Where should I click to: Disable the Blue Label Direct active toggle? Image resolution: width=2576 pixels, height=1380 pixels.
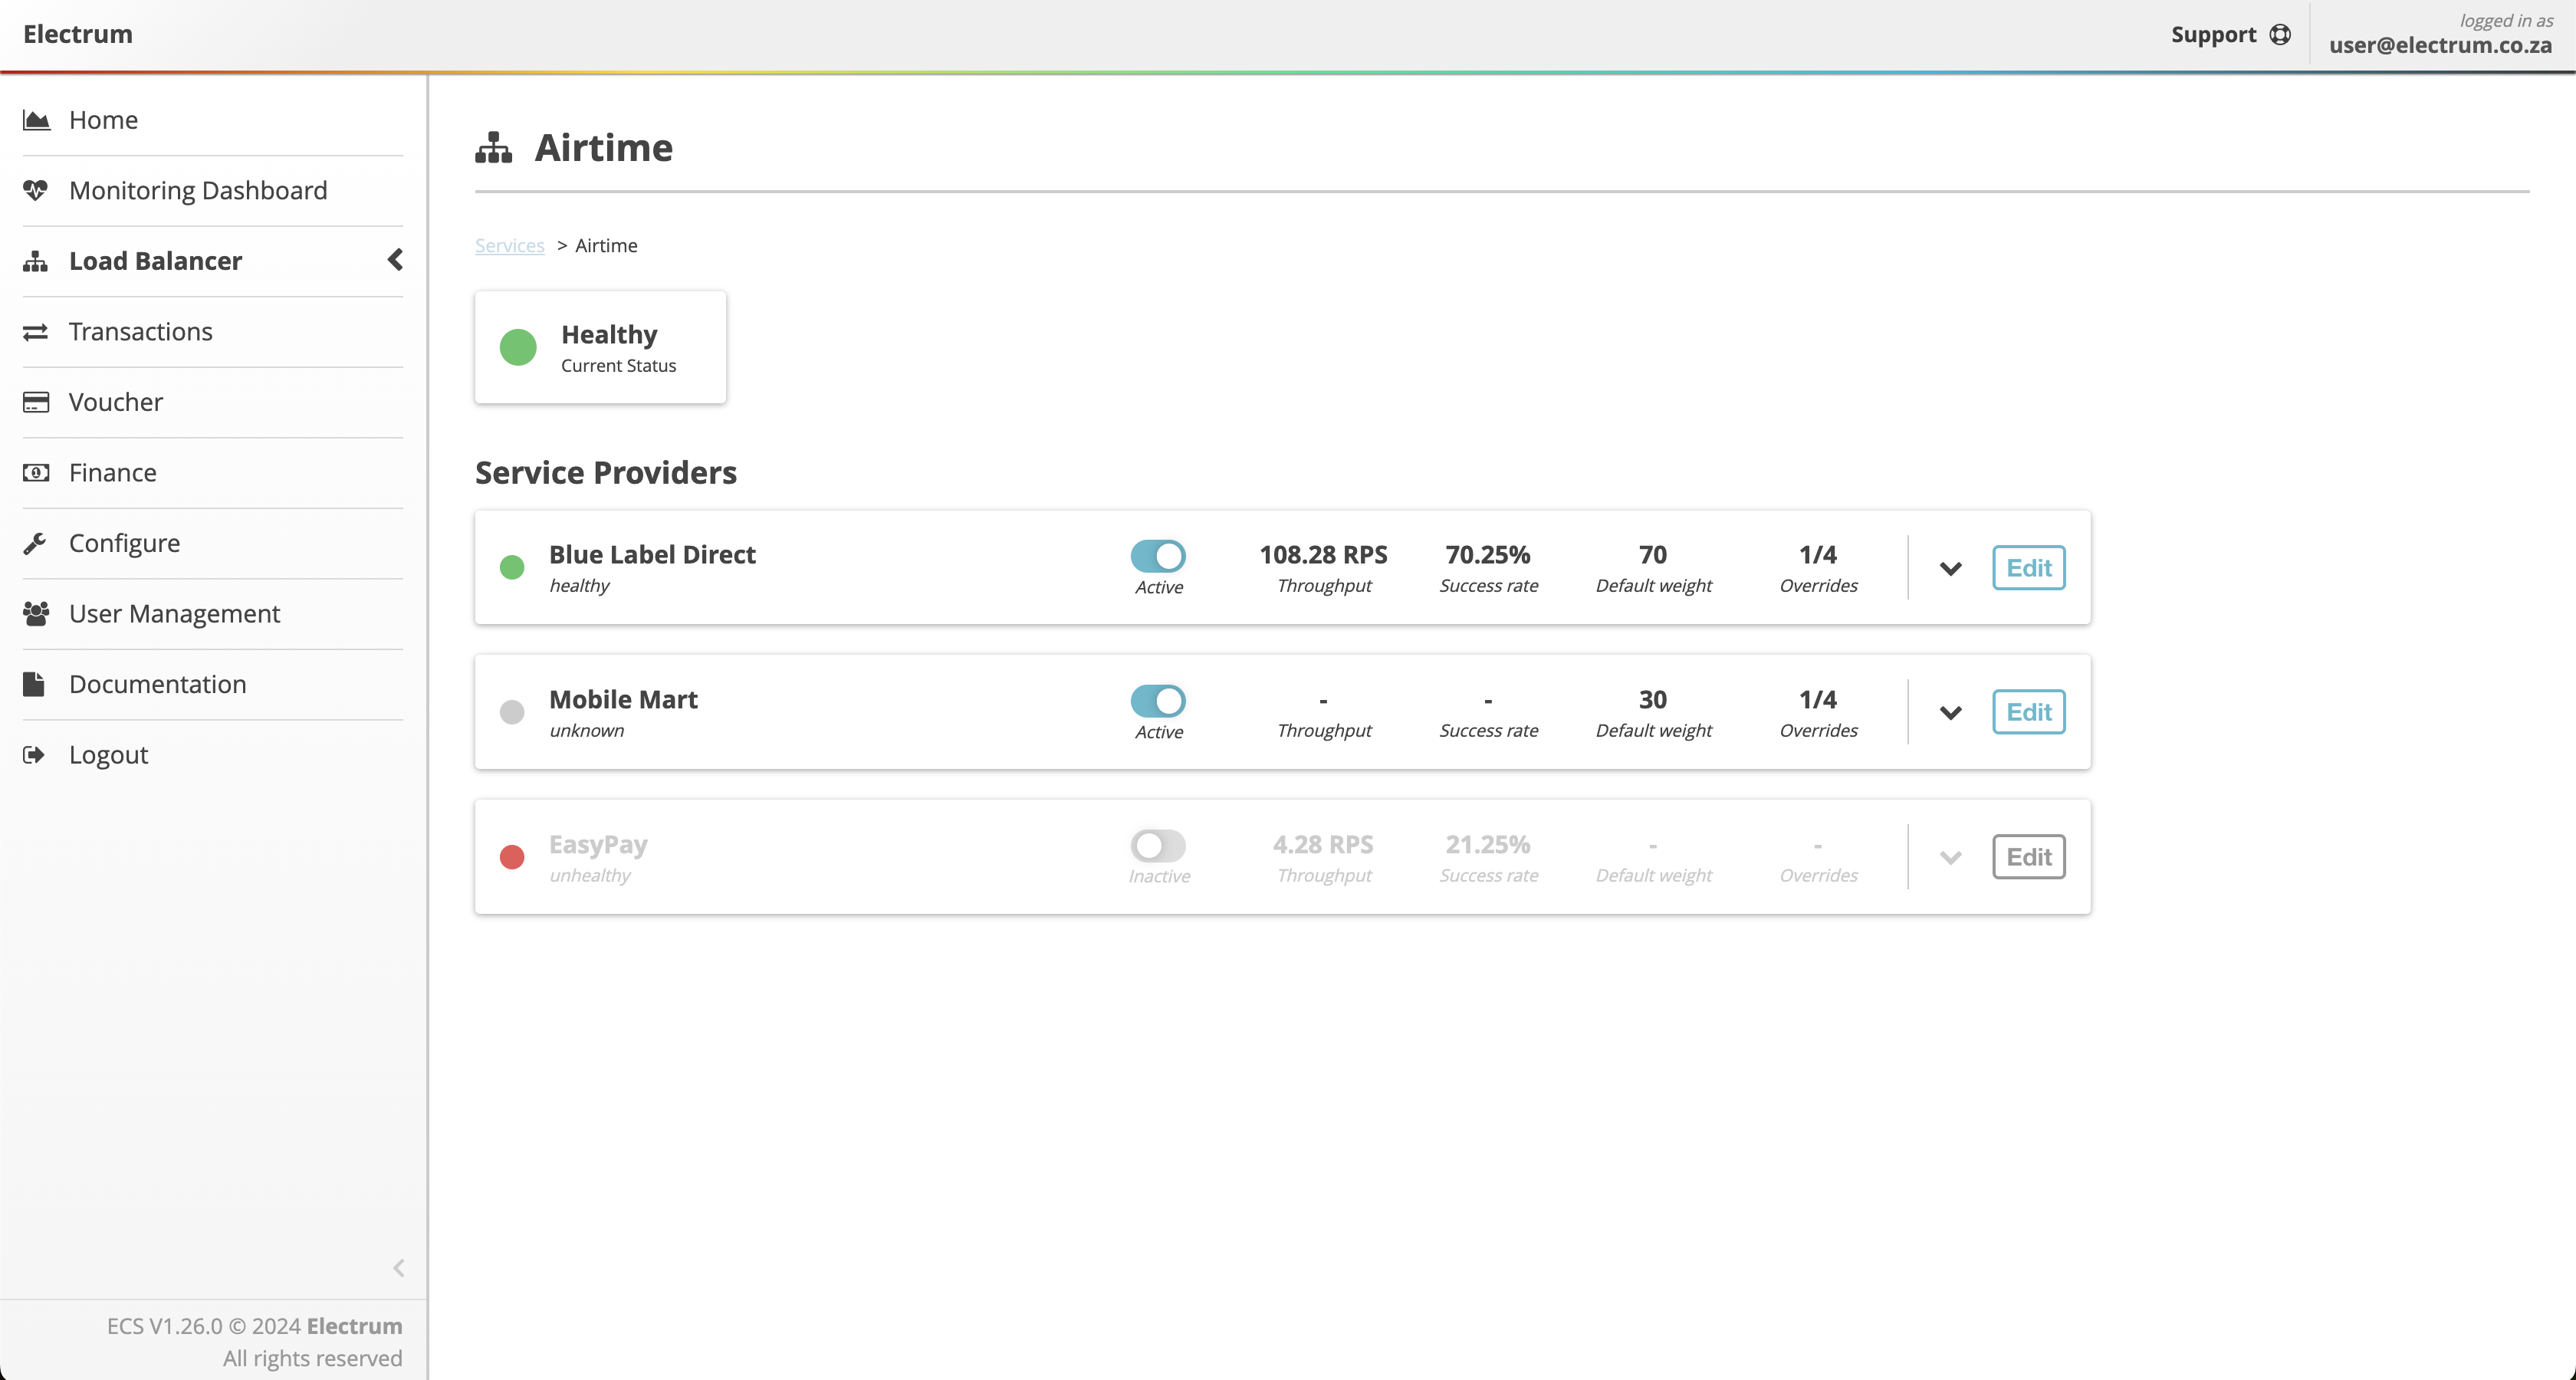1158,556
